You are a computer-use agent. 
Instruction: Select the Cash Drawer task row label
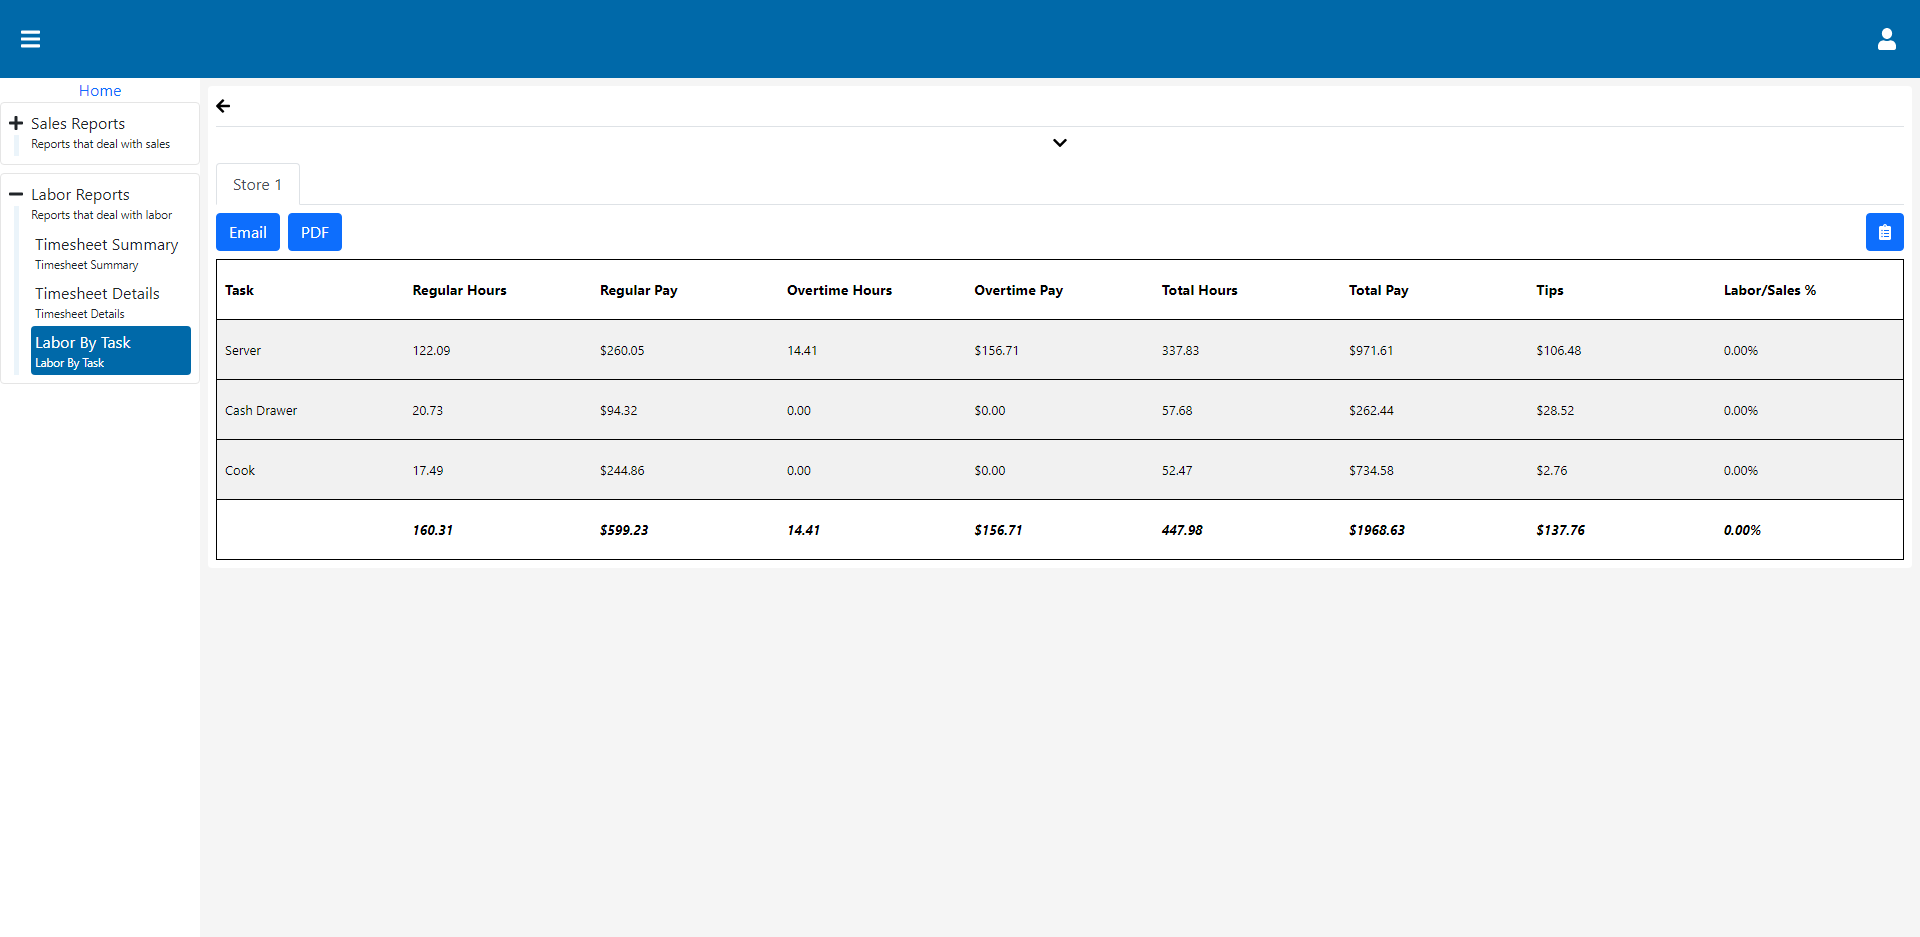pyautogui.click(x=261, y=410)
